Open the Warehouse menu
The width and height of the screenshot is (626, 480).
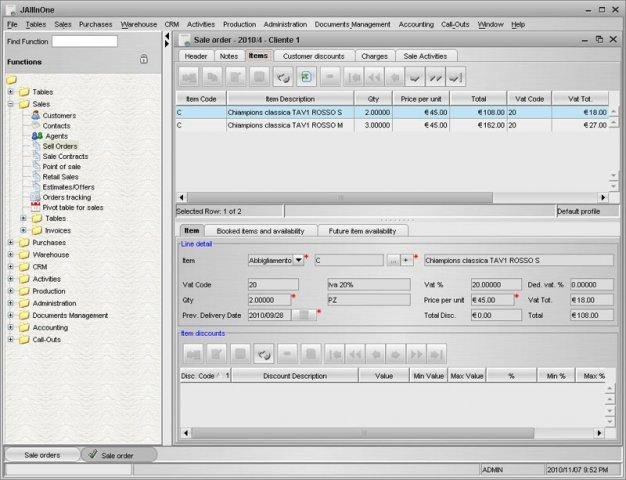point(138,23)
